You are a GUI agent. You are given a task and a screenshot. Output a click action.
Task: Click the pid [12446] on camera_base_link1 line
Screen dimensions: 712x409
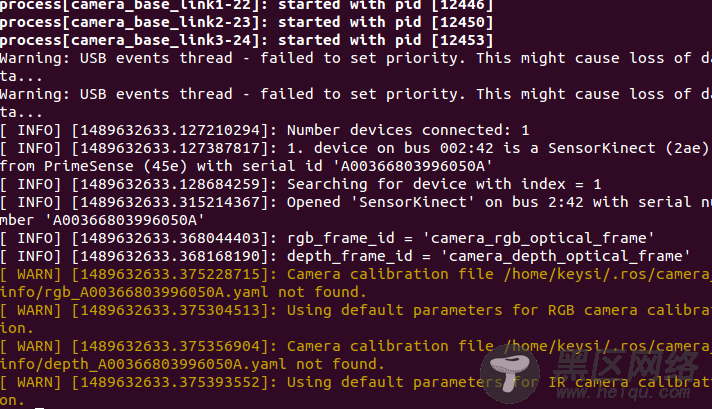[462, 5]
